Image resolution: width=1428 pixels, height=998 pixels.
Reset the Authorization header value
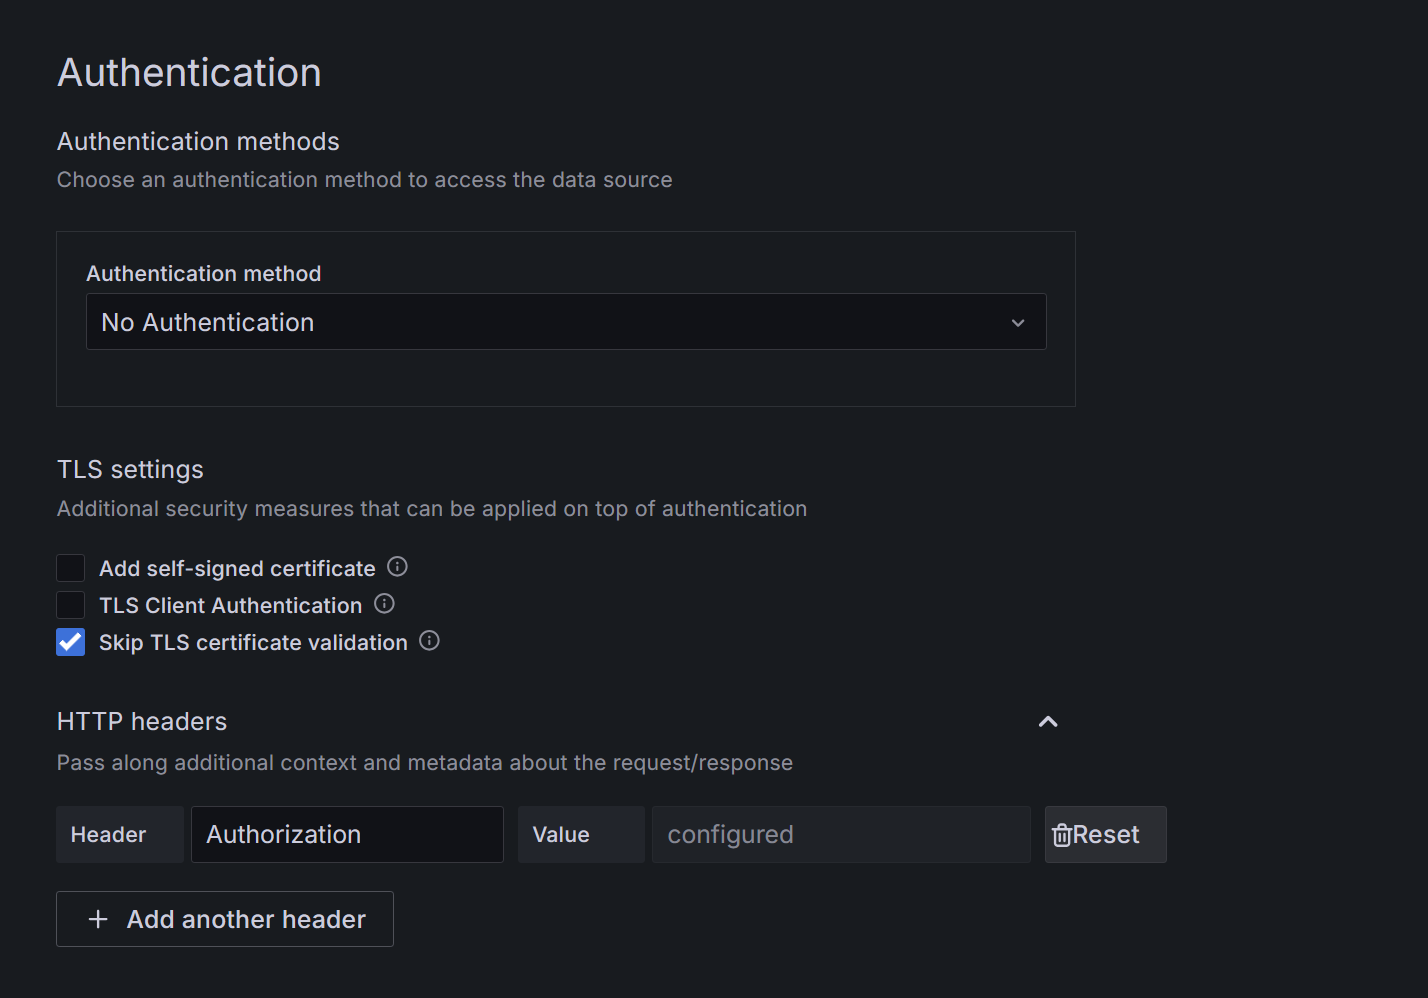pyautogui.click(x=1105, y=835)
